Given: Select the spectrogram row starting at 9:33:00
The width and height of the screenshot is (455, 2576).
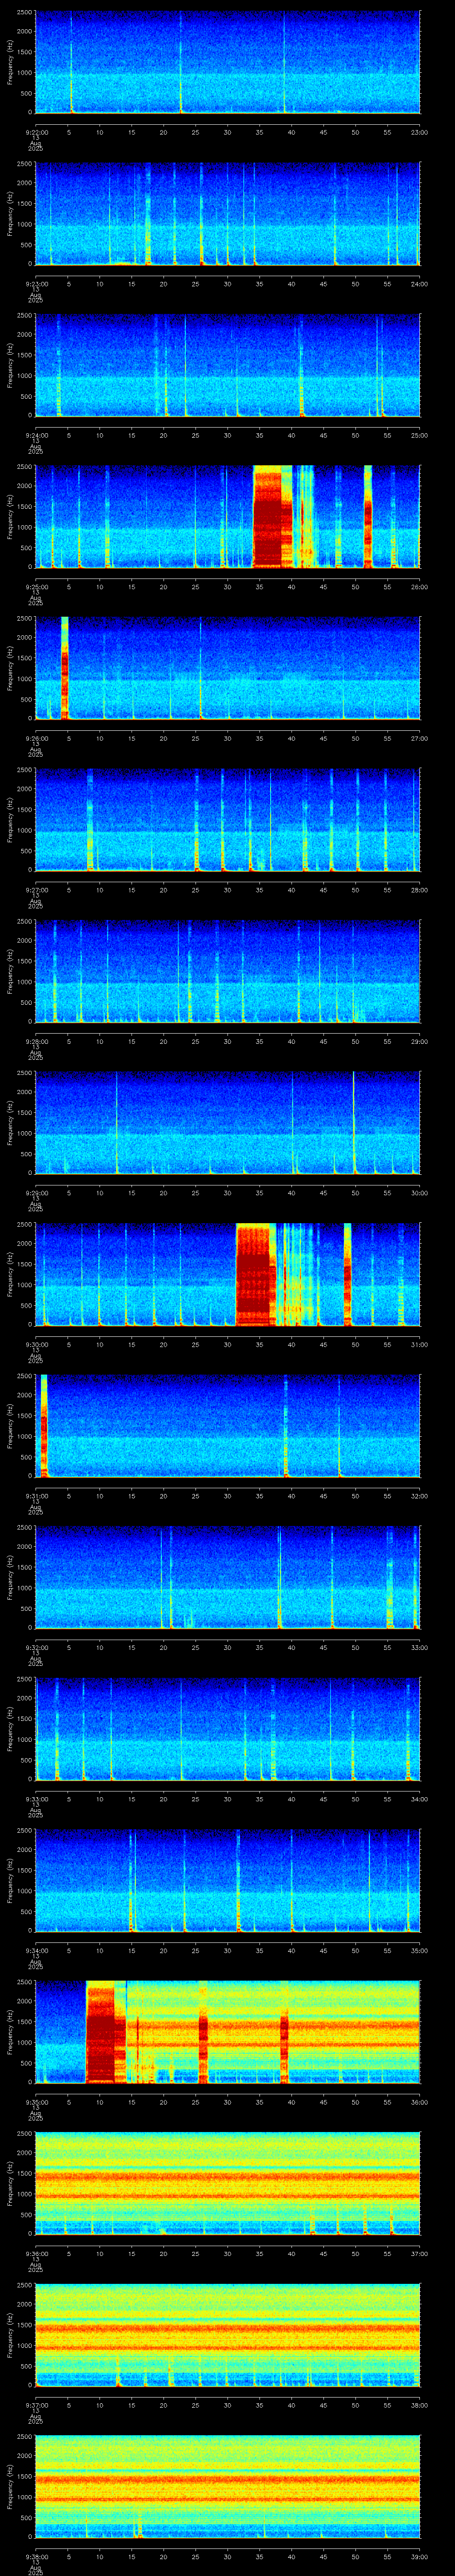Looking at the screenshot, I should pyautogui.click(x=227, y=1729).
